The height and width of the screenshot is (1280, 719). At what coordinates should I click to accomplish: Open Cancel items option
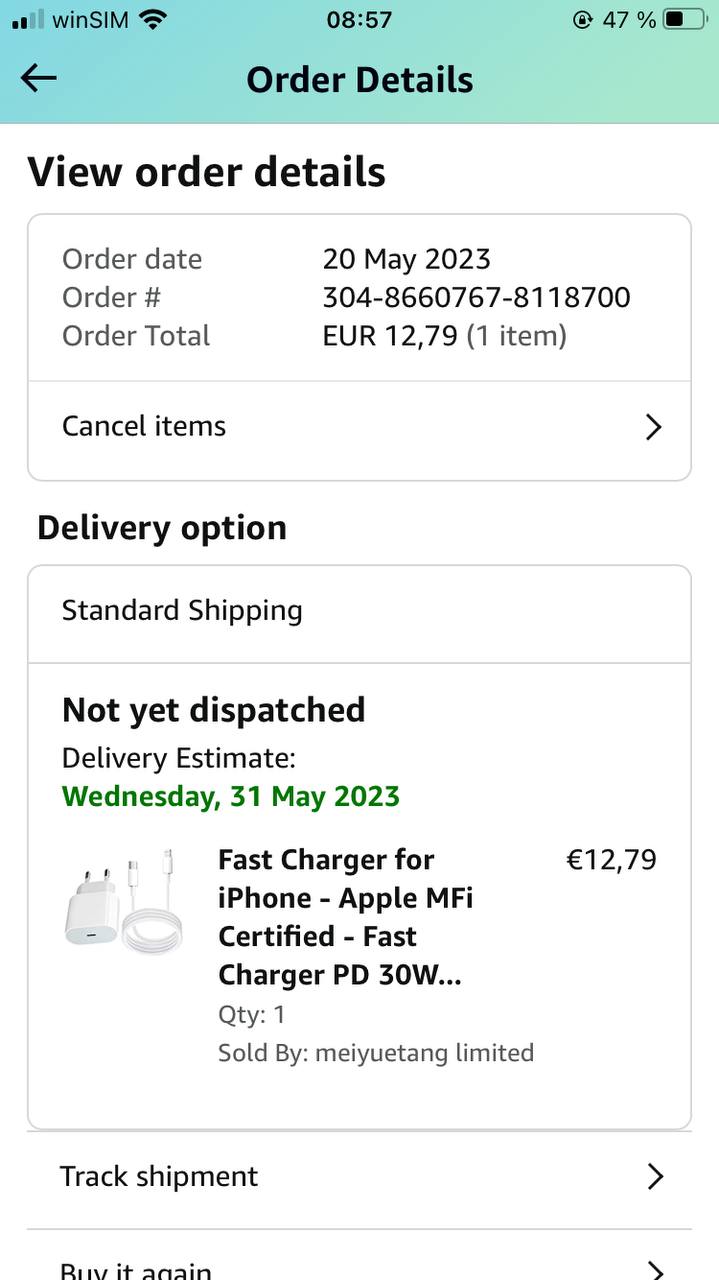click(145, 426)
